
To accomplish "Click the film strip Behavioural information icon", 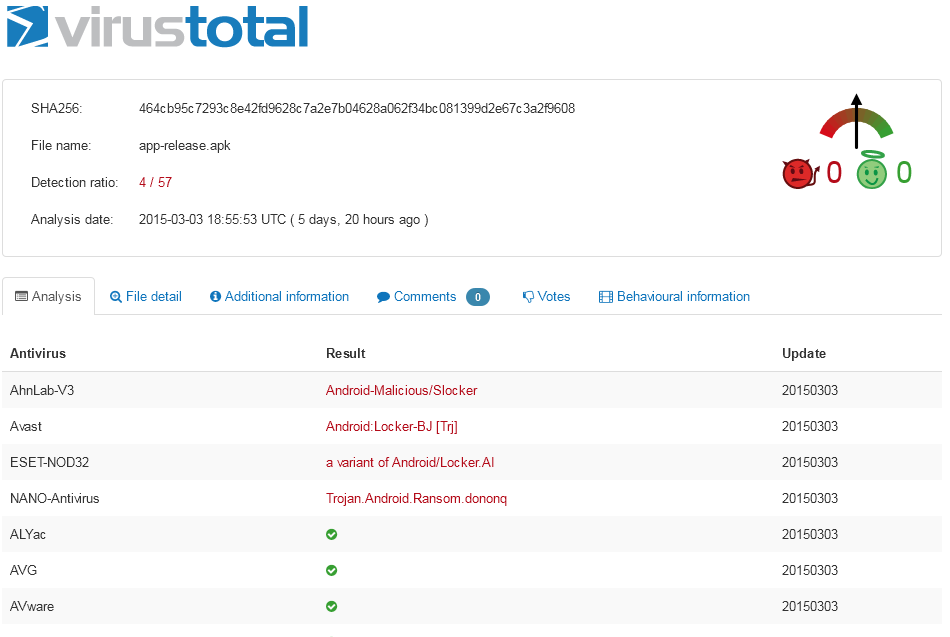I will pos(605,297).
